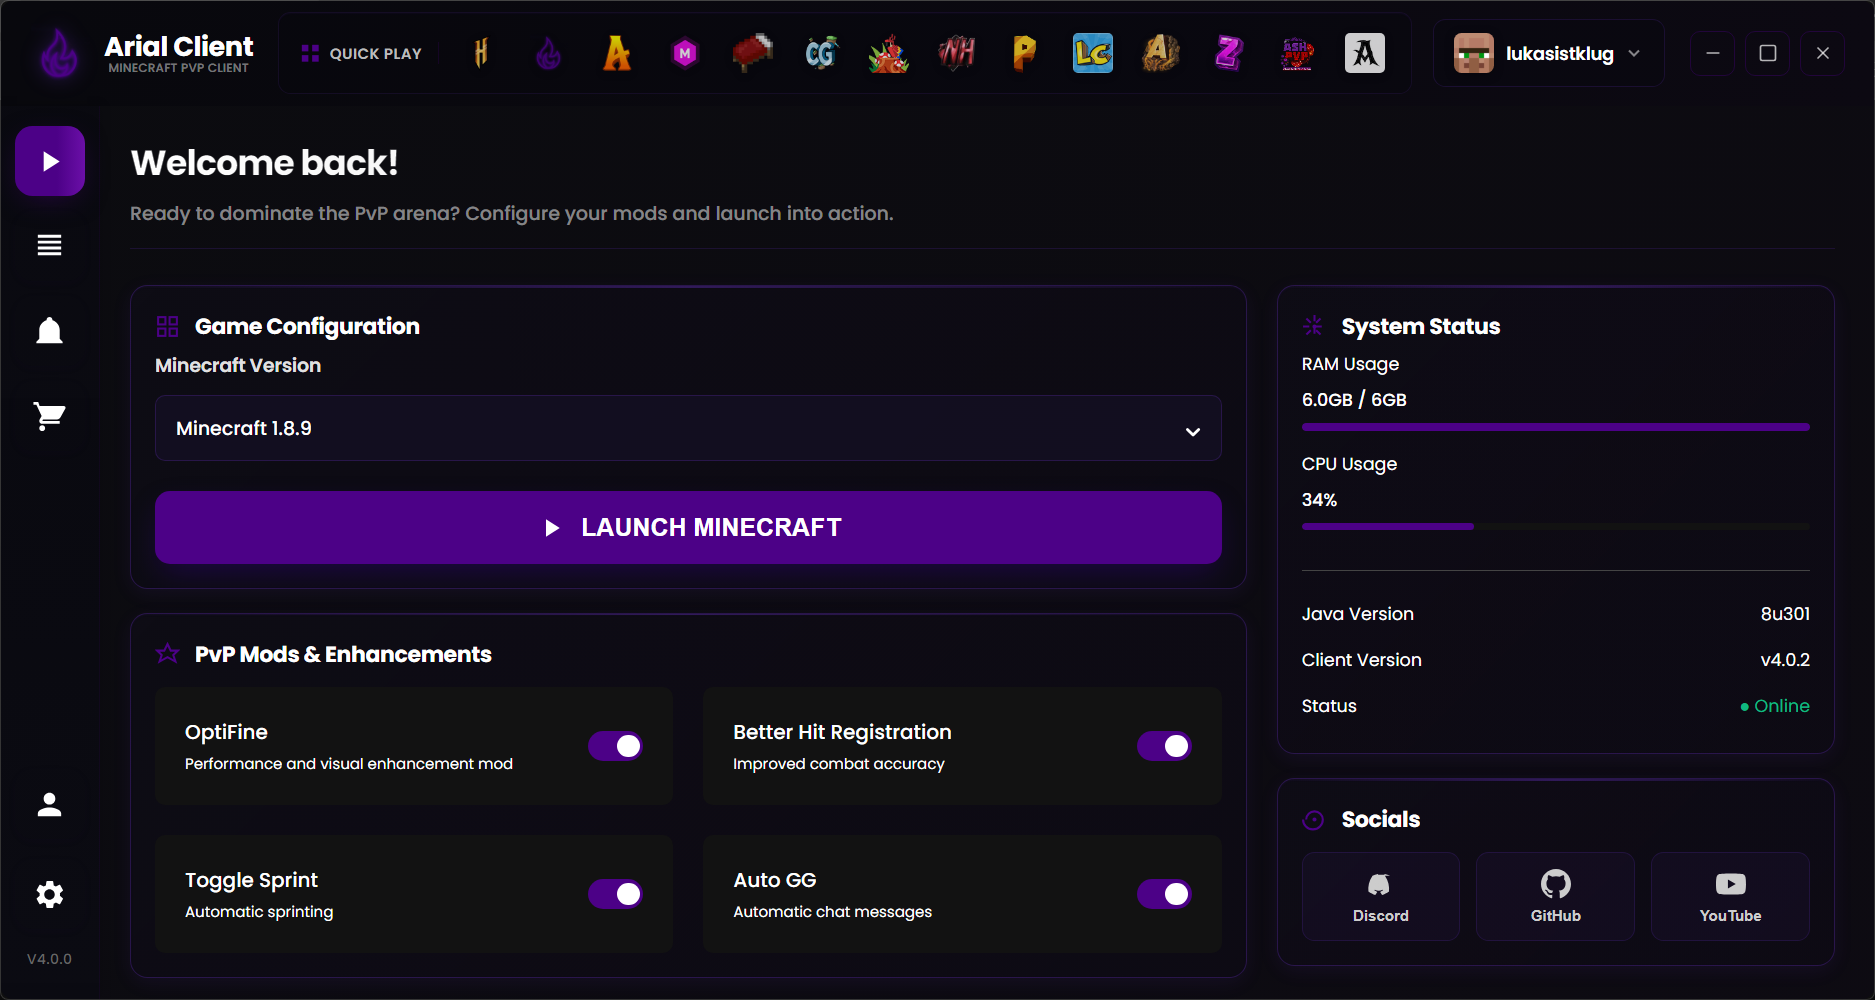Click the 6.0GB / 6GB RAM value
This screenshot has width=1875, height=1000.
coord(1354,400)
